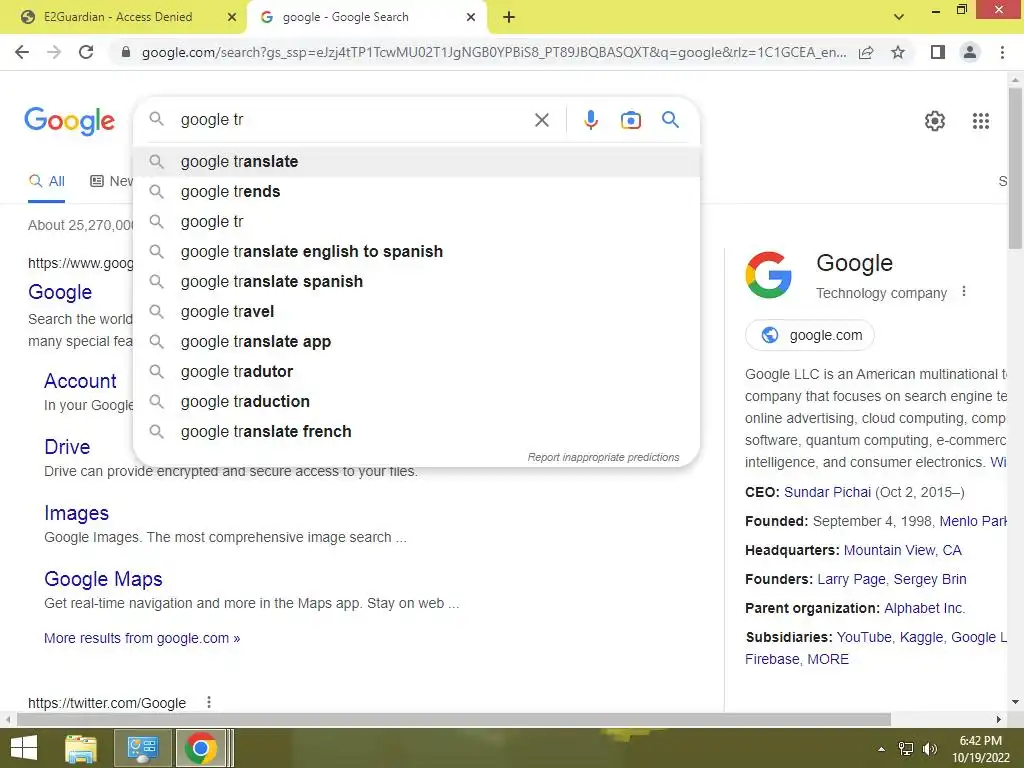
Task: Click the network icon in system tray
Action: tap(906, 749)
